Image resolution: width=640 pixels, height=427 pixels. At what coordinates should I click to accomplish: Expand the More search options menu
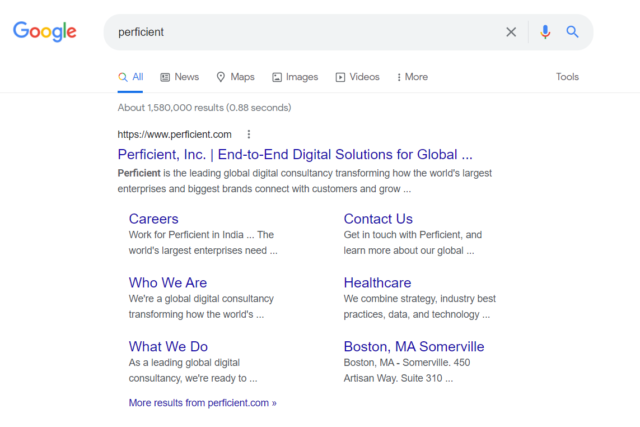(412, 77)
